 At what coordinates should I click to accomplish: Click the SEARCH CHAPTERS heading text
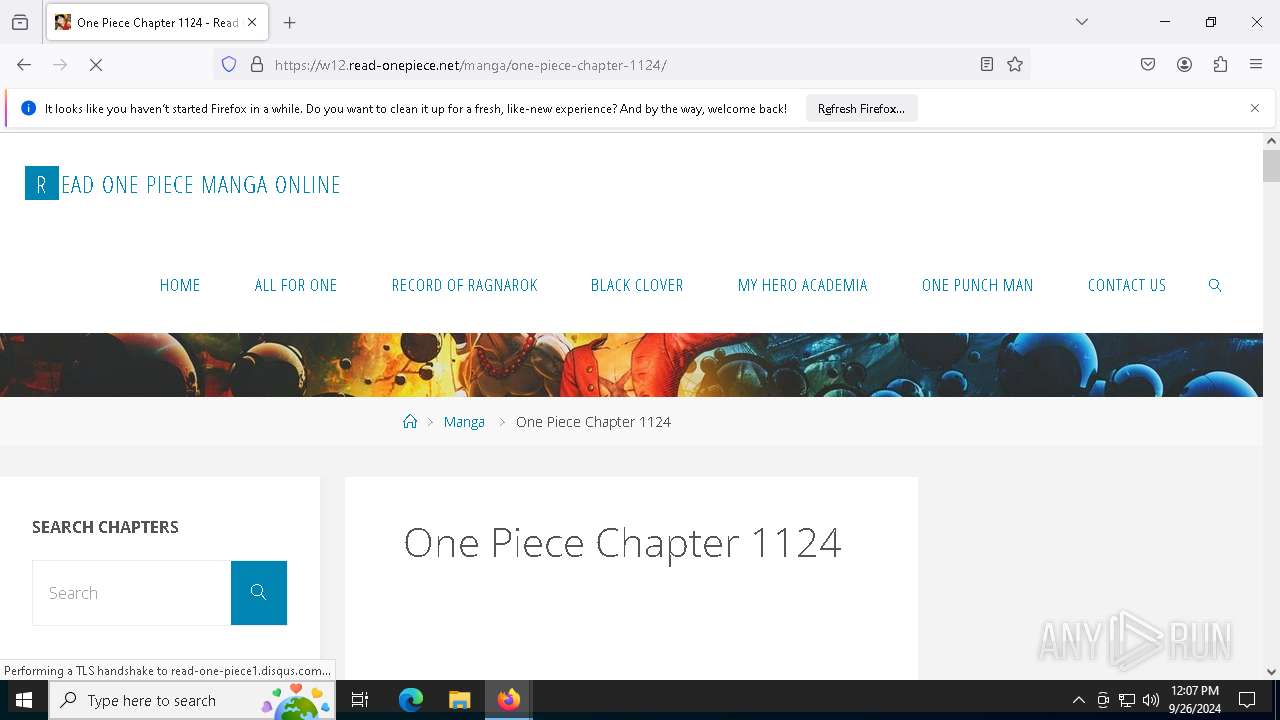105,527
